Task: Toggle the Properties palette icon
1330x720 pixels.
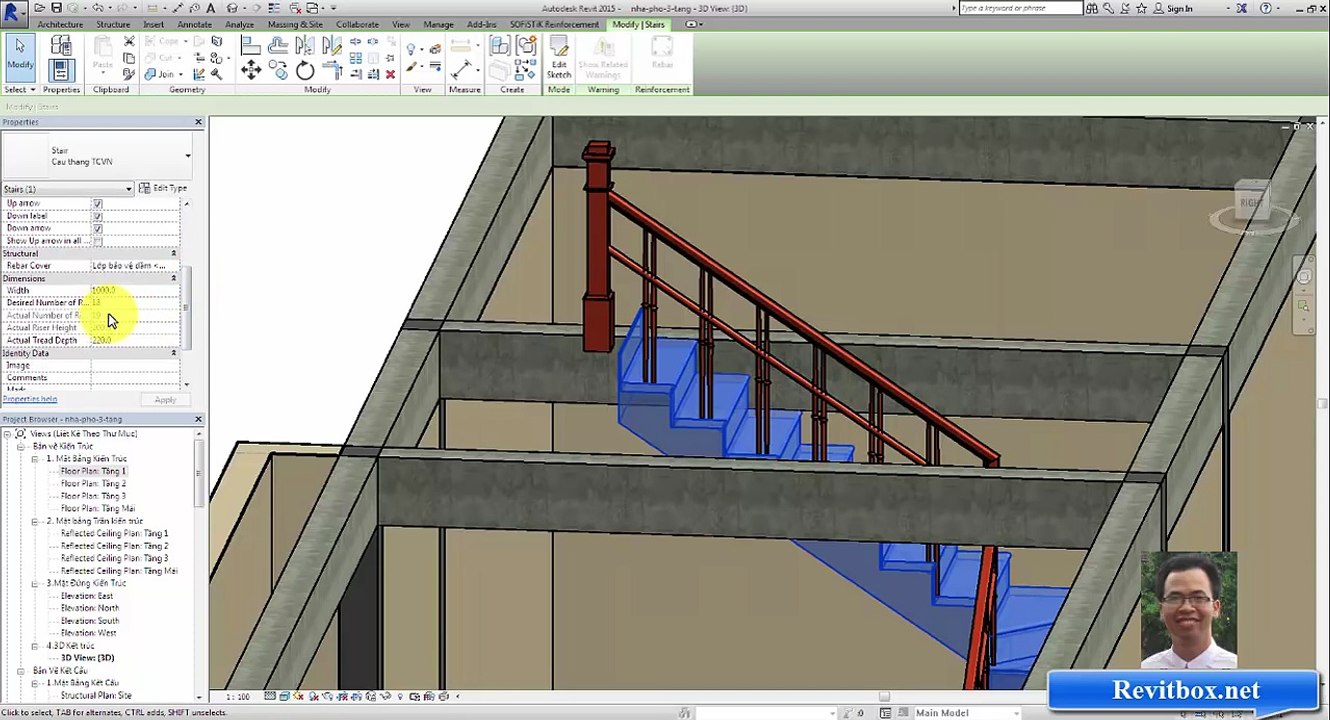Action: (61, 70)
